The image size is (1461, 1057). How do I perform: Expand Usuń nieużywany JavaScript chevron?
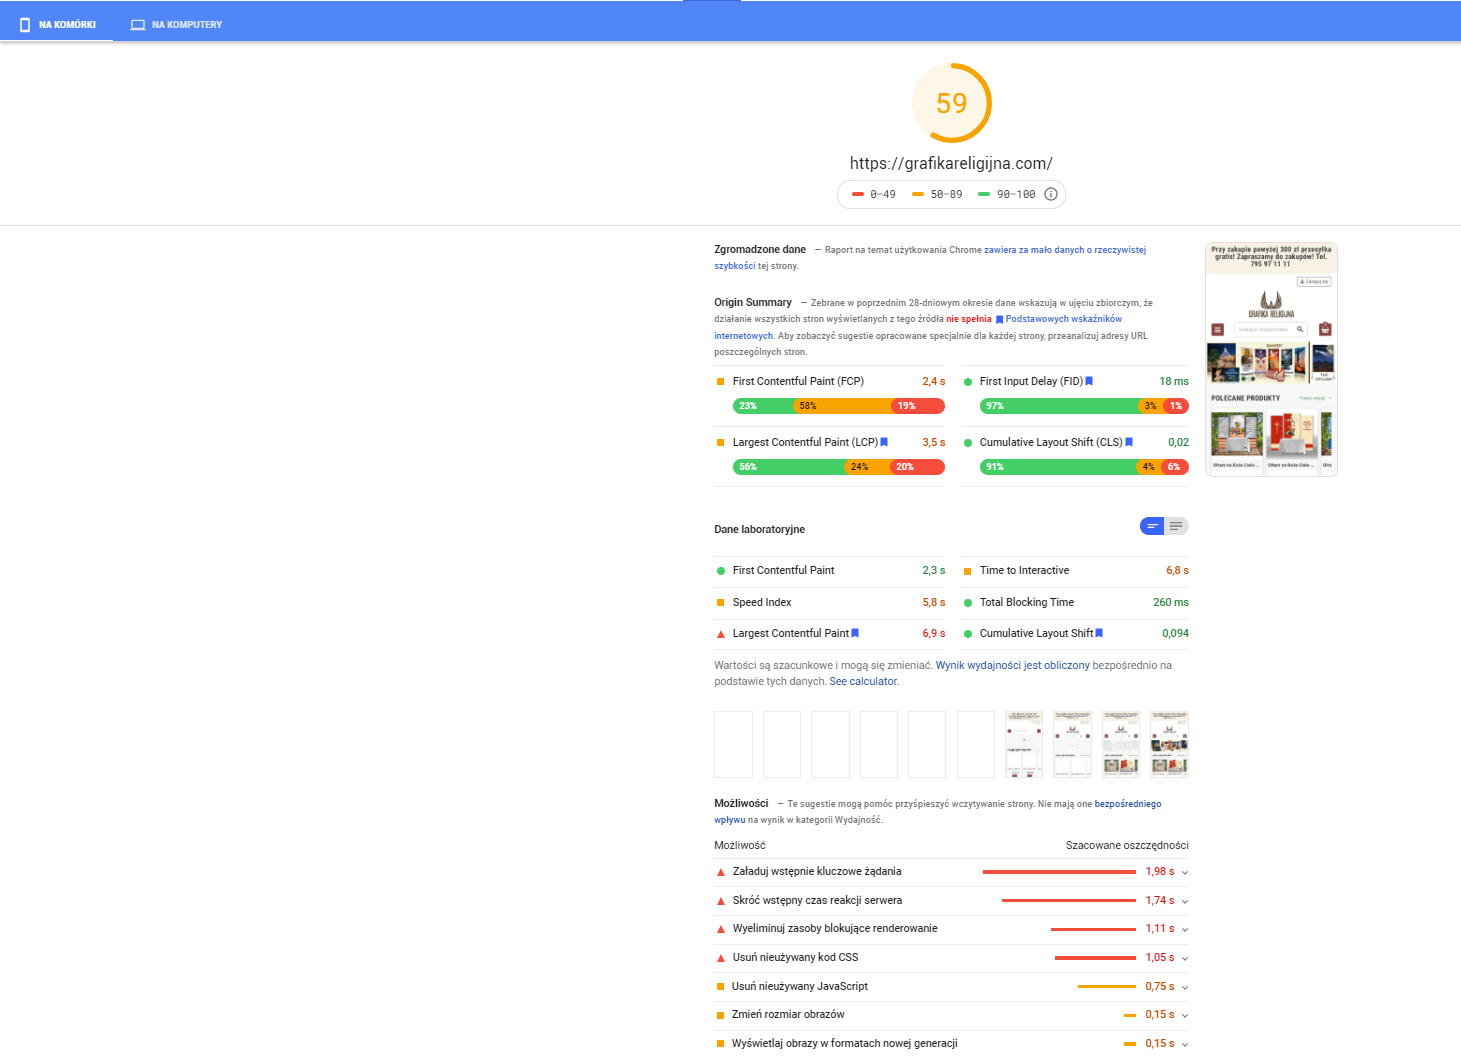click(x=1185, y=987)
